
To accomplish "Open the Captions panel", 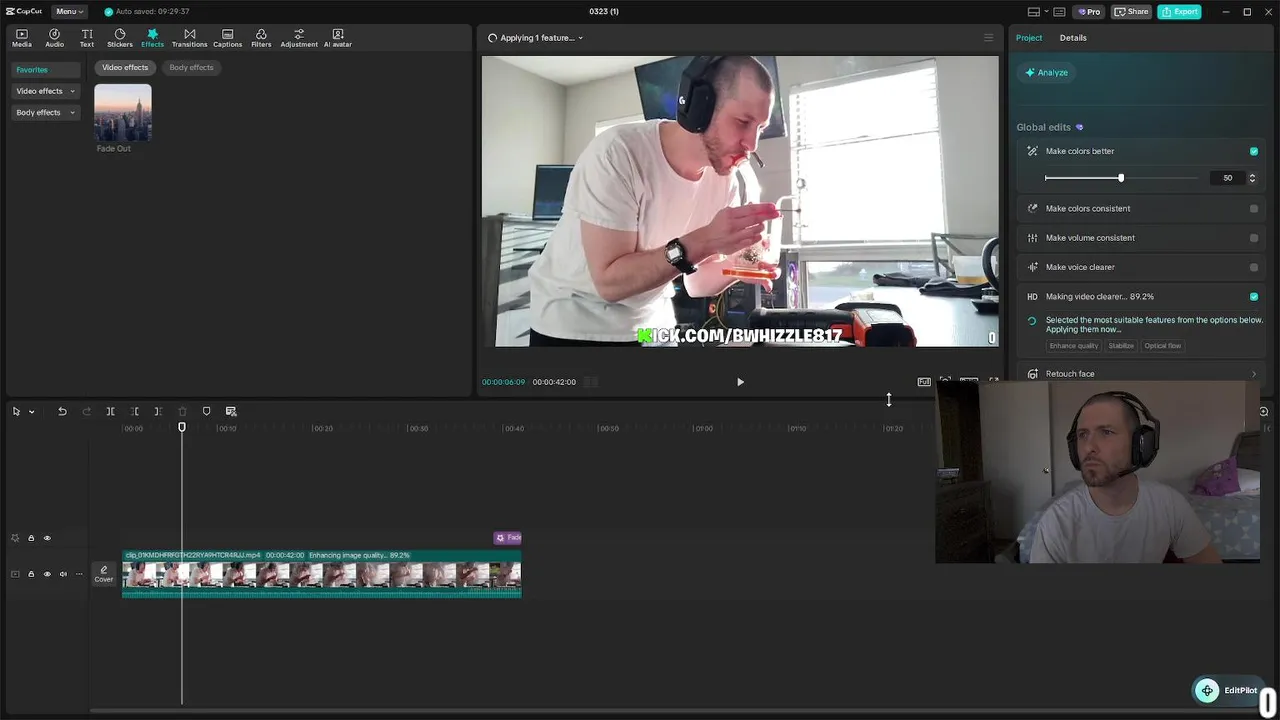I will (x=227, y=38).
